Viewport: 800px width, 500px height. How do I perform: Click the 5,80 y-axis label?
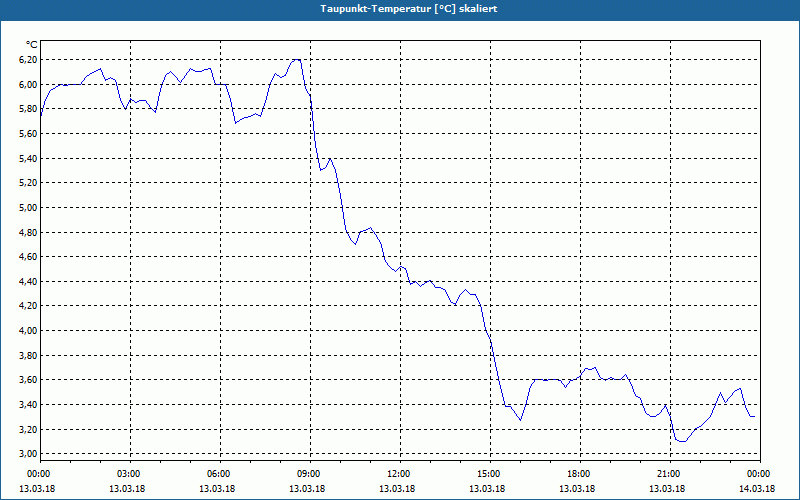(x=29, y=109)
